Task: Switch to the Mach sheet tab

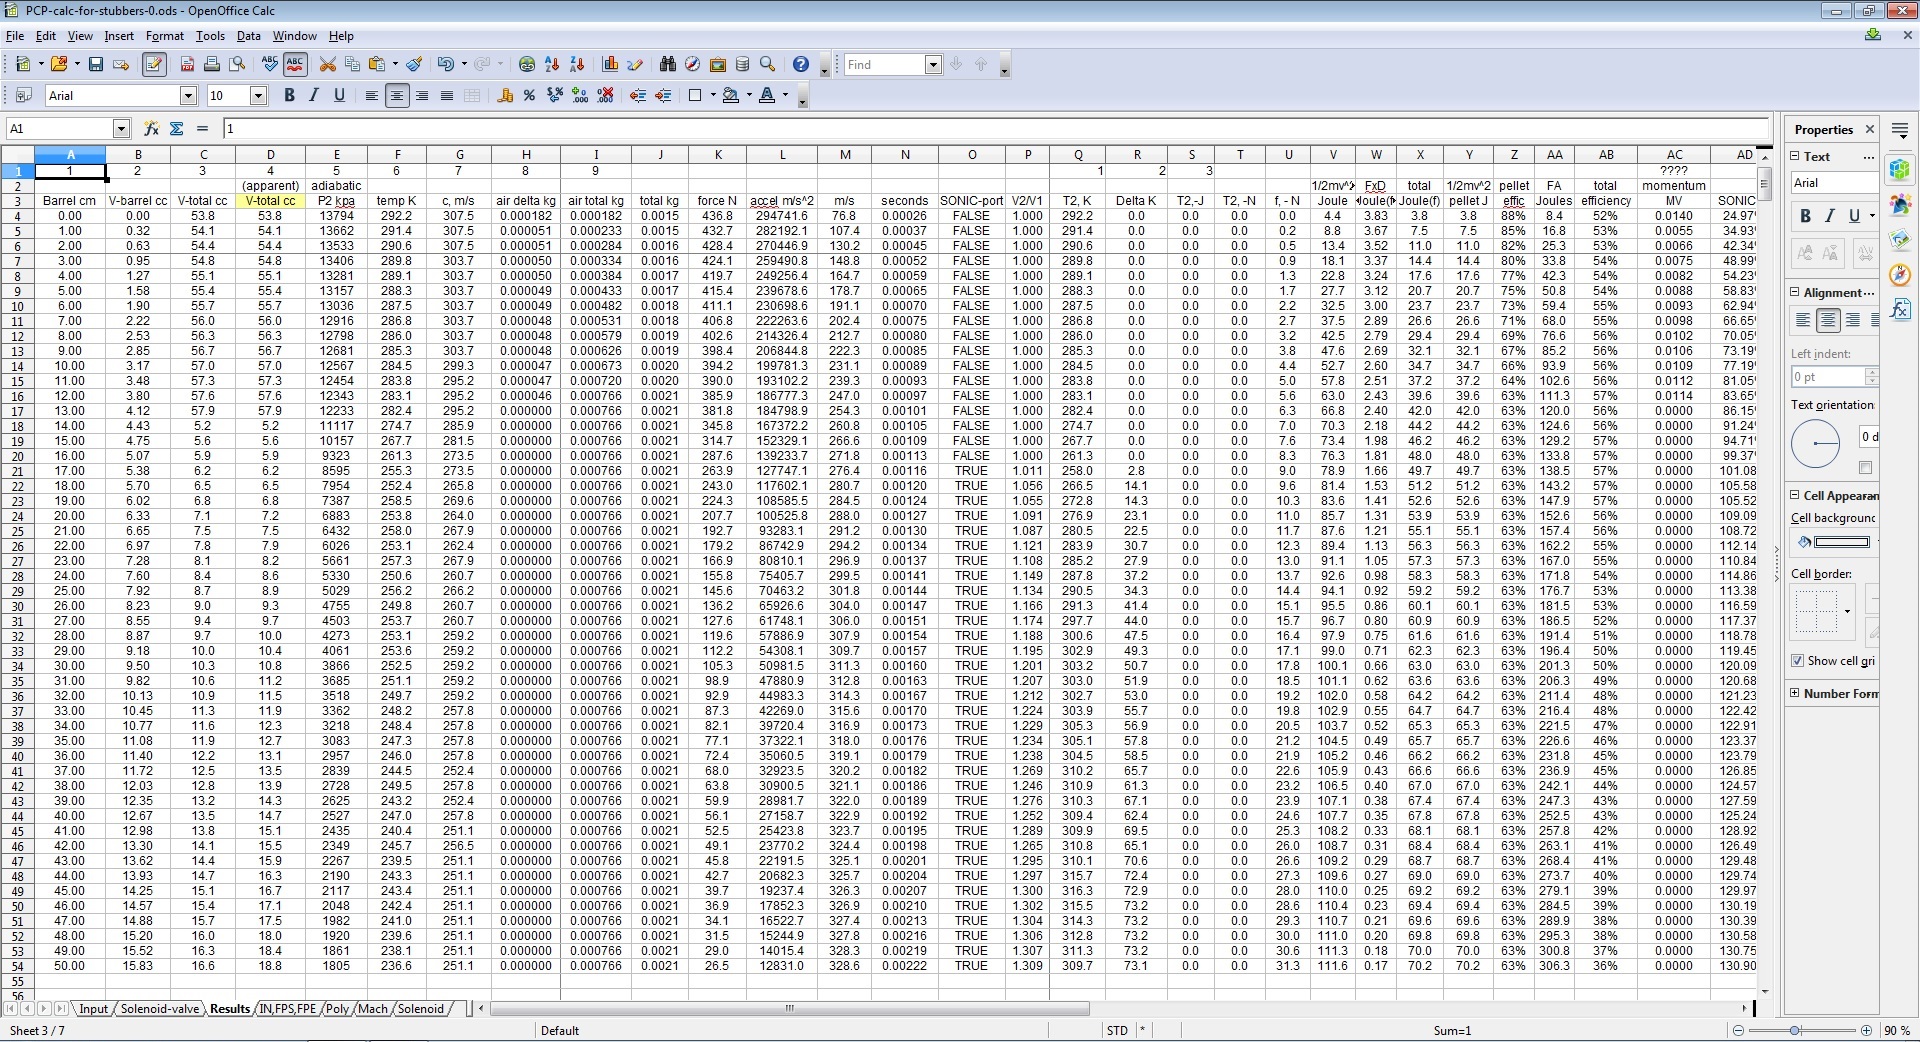Action: (x=373, y=1009)
